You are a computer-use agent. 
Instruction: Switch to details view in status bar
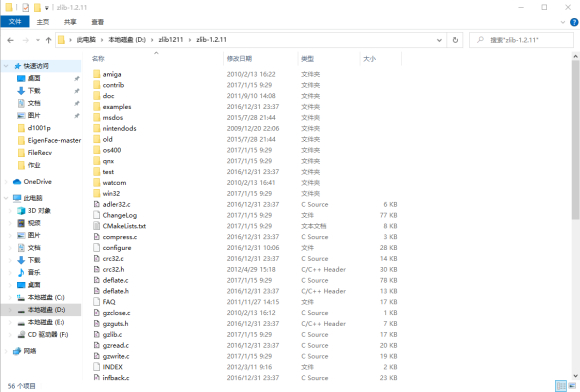tap(561, 386)
